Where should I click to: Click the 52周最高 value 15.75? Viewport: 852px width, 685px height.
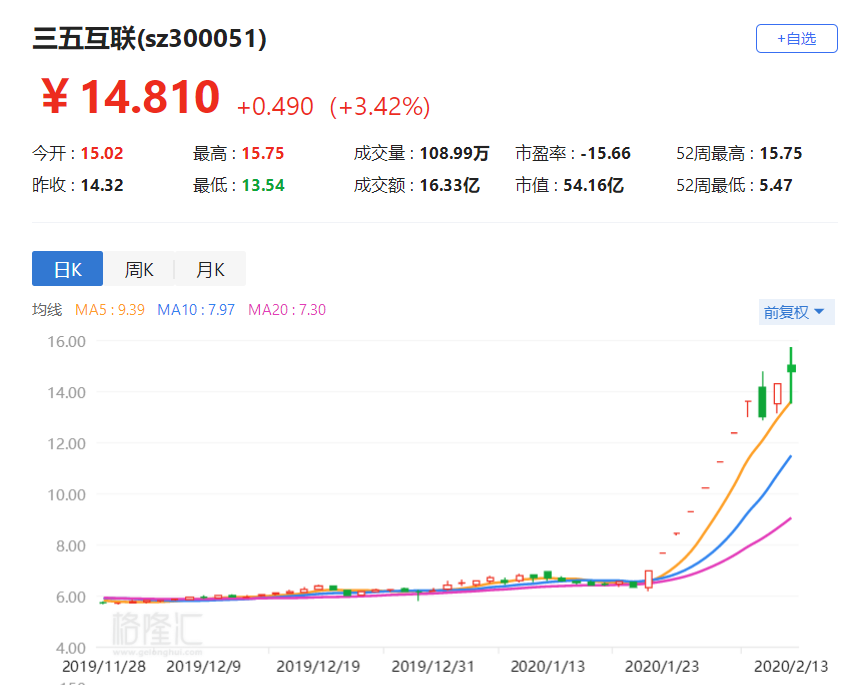pos(781,153)
